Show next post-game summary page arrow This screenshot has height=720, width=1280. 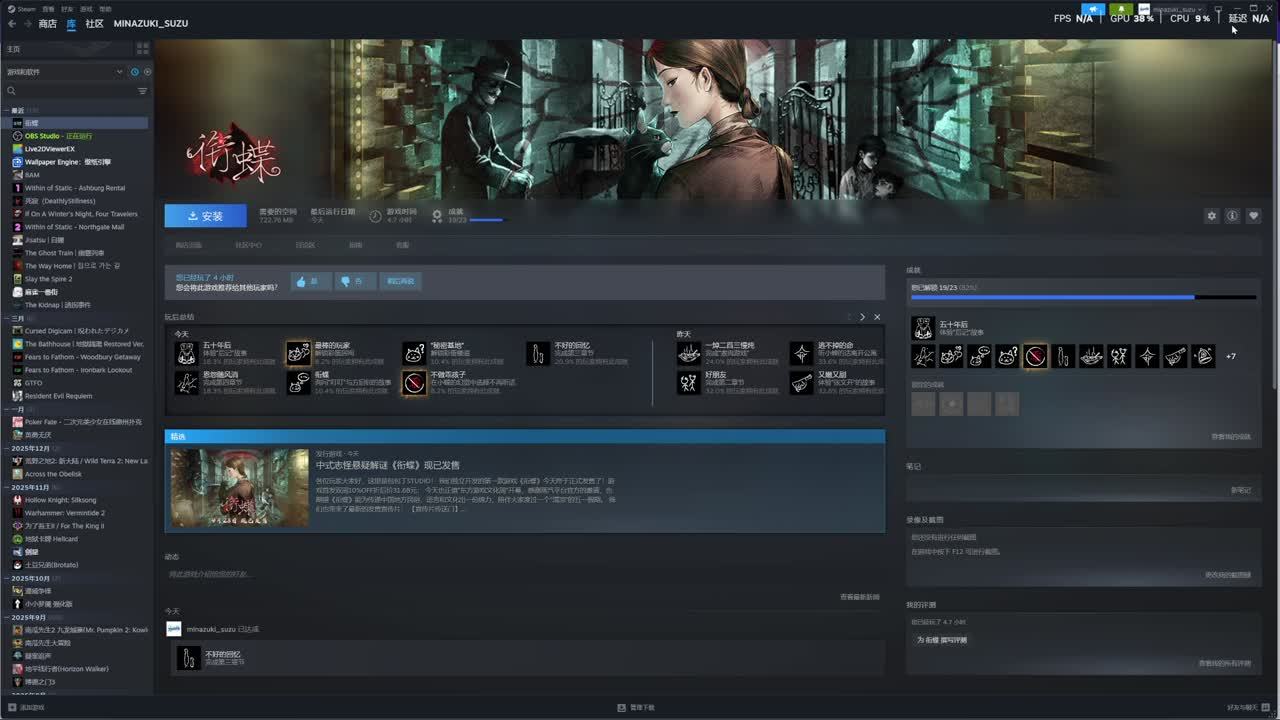coord(862,317)
